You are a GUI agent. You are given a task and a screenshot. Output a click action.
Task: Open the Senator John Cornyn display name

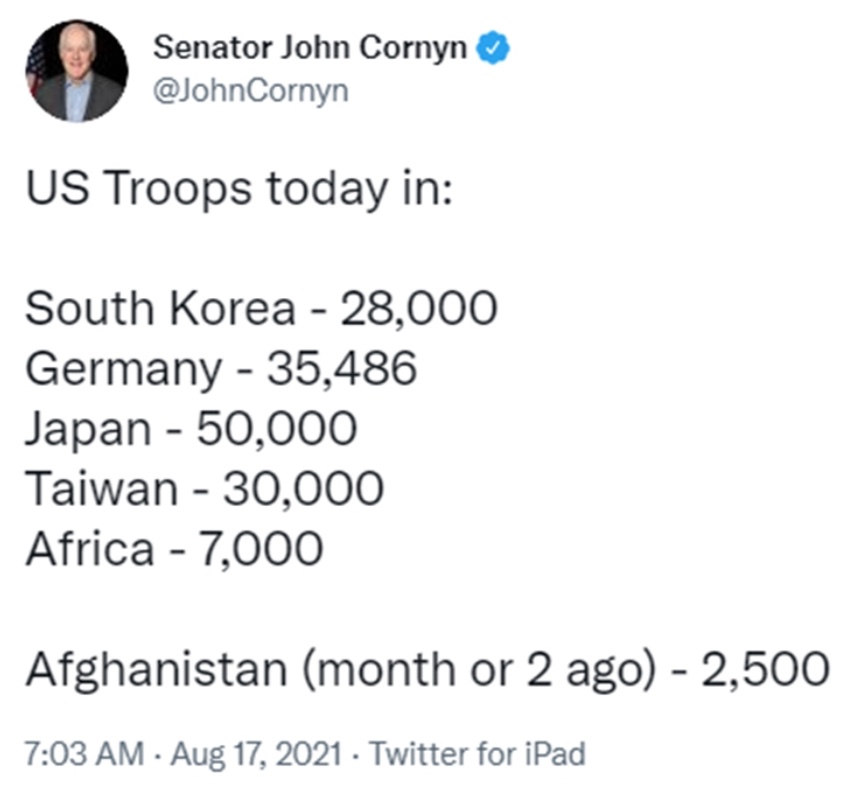tap(310, 48)
